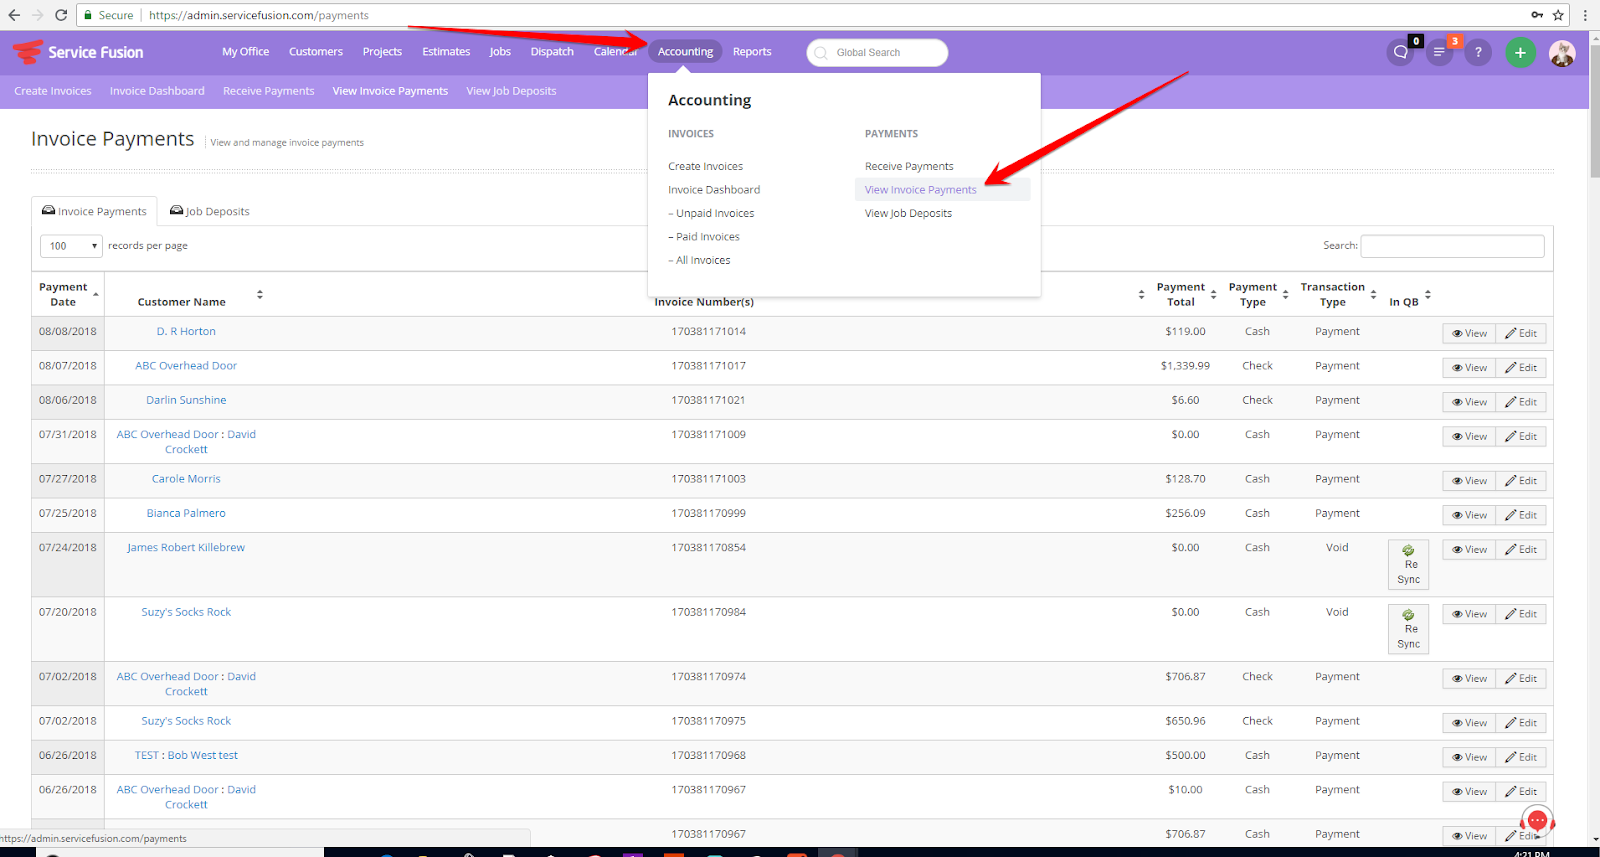This screenshot has height=857, width=1600.
Task: Click the browser back arrow
Action: pos(14,15)
